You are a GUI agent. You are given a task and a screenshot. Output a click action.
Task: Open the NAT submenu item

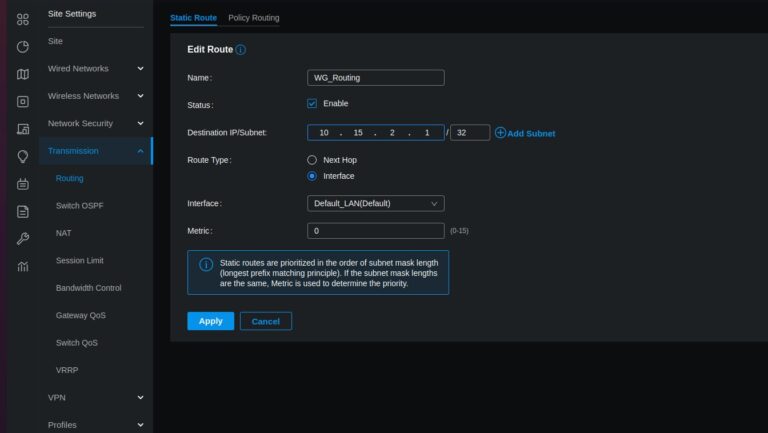pyautogui.click(x=64, y=233)
